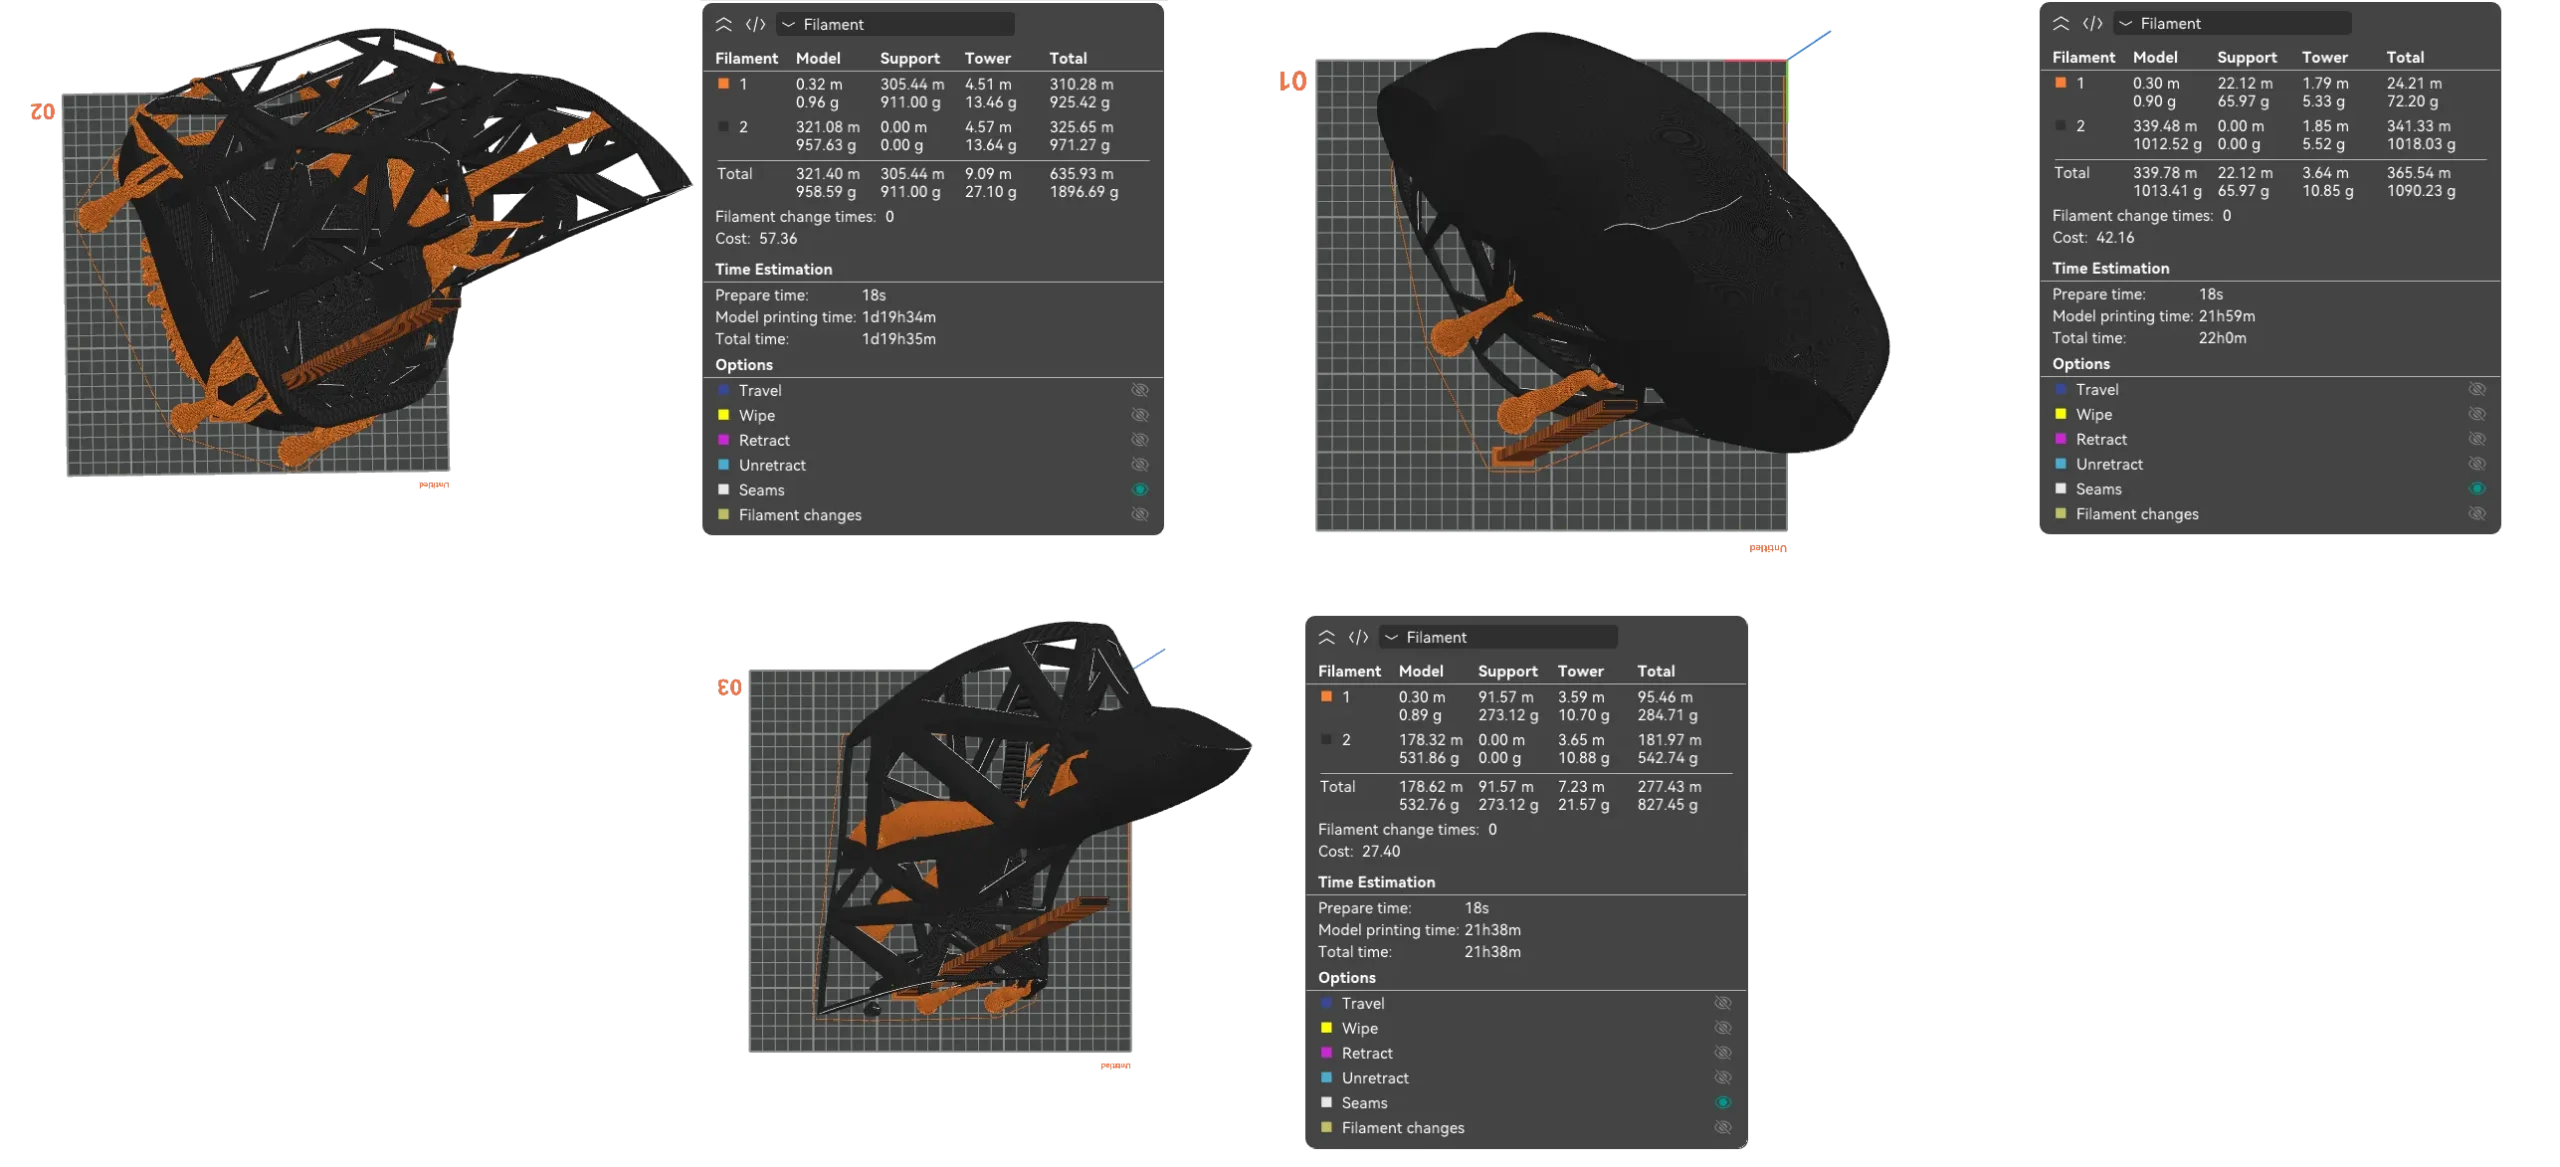
Task: Collapse the panel showing cost 42.16
Action: point(2060,23)
